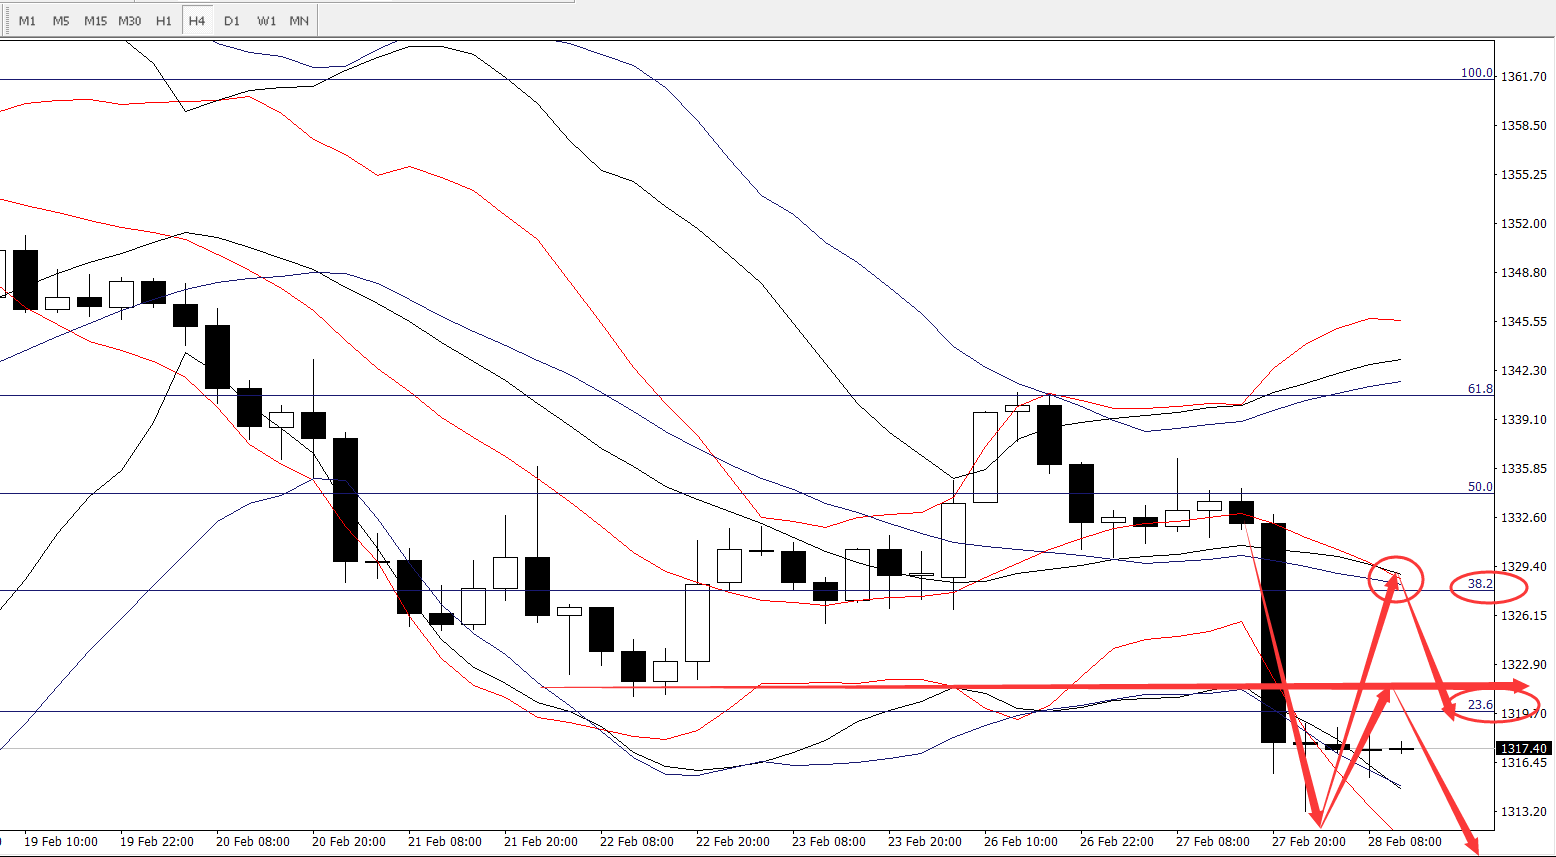
Task: Set the chart period to M15
Action: pyautogui.click(x=95, y=21)
